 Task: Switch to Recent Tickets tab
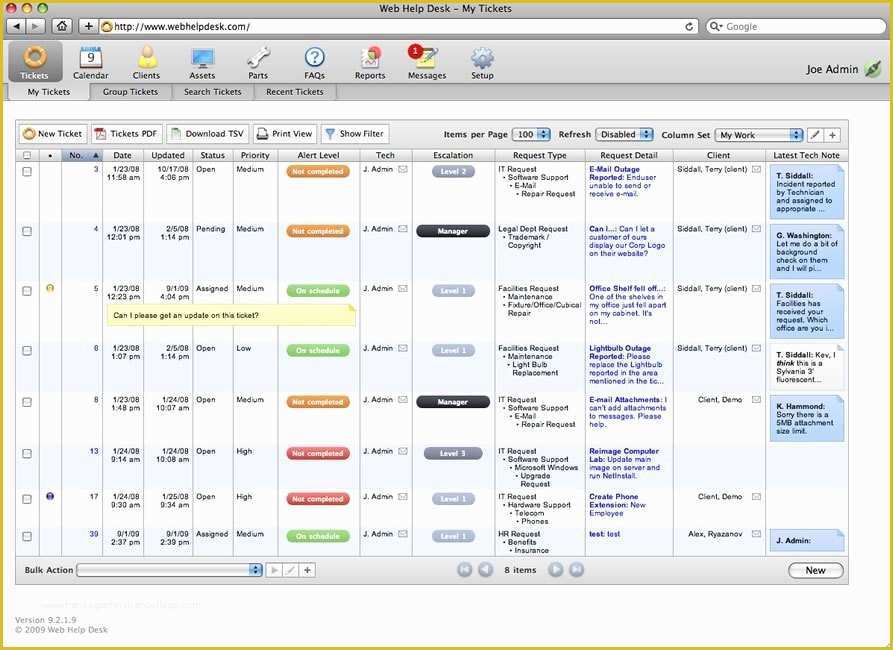[294, 92]
